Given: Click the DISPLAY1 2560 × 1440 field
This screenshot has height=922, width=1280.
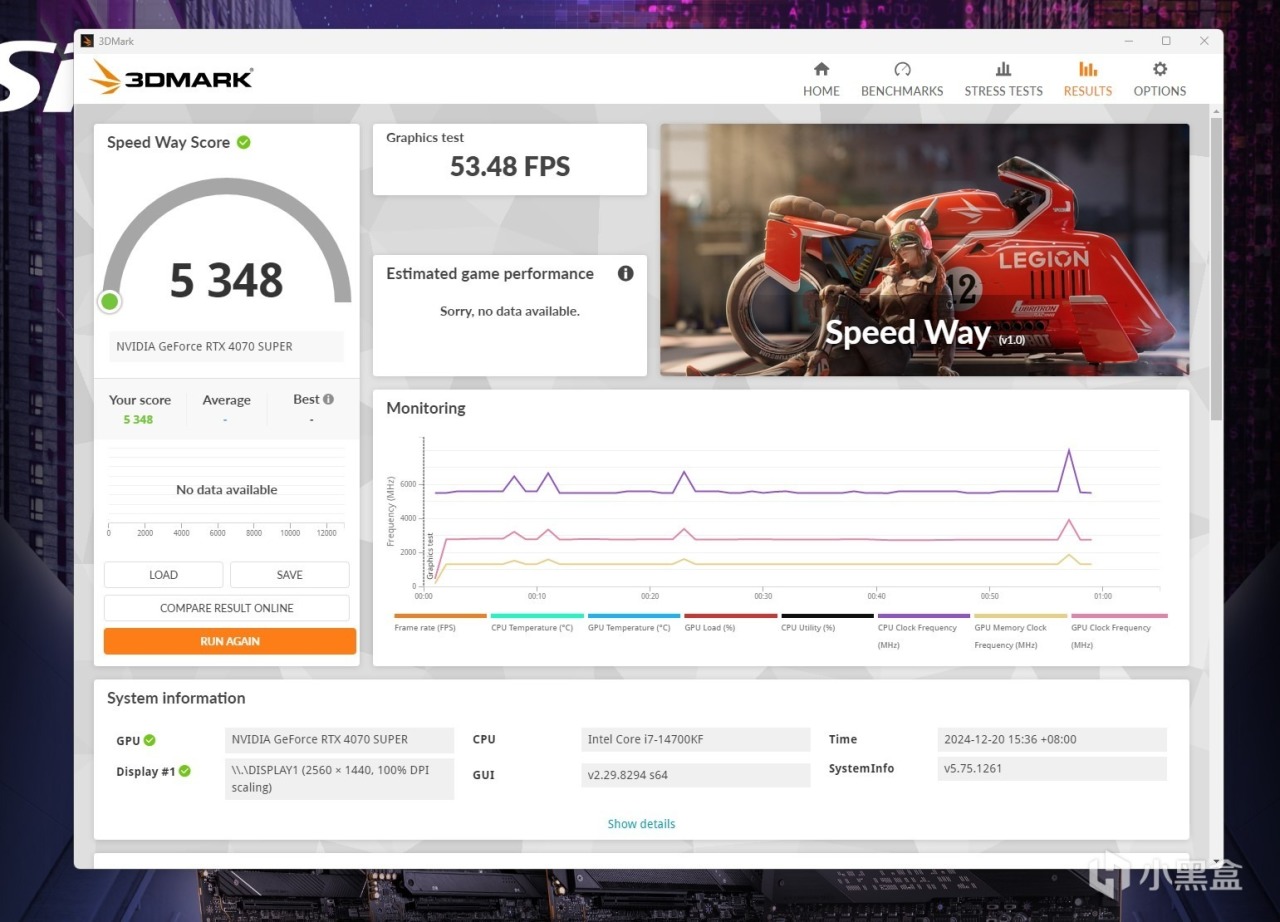Looking at the screenshot, I should pyautogui.click(x=340, y=779).
